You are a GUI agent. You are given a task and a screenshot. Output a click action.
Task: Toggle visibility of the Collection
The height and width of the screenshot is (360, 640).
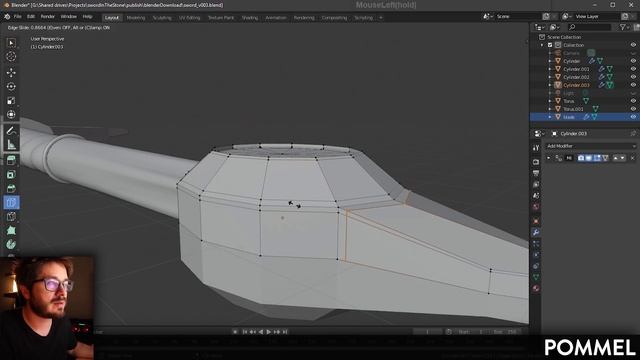click(x=633, y=45)
